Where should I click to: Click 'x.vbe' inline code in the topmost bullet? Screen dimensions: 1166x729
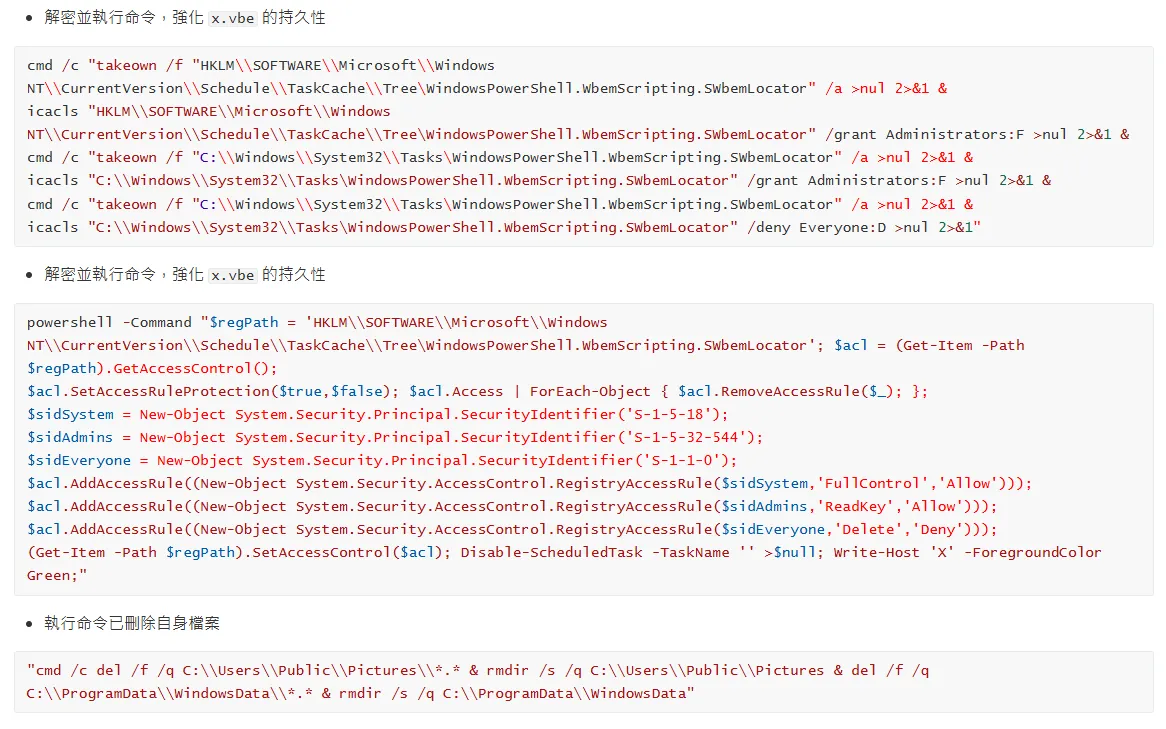233,18
